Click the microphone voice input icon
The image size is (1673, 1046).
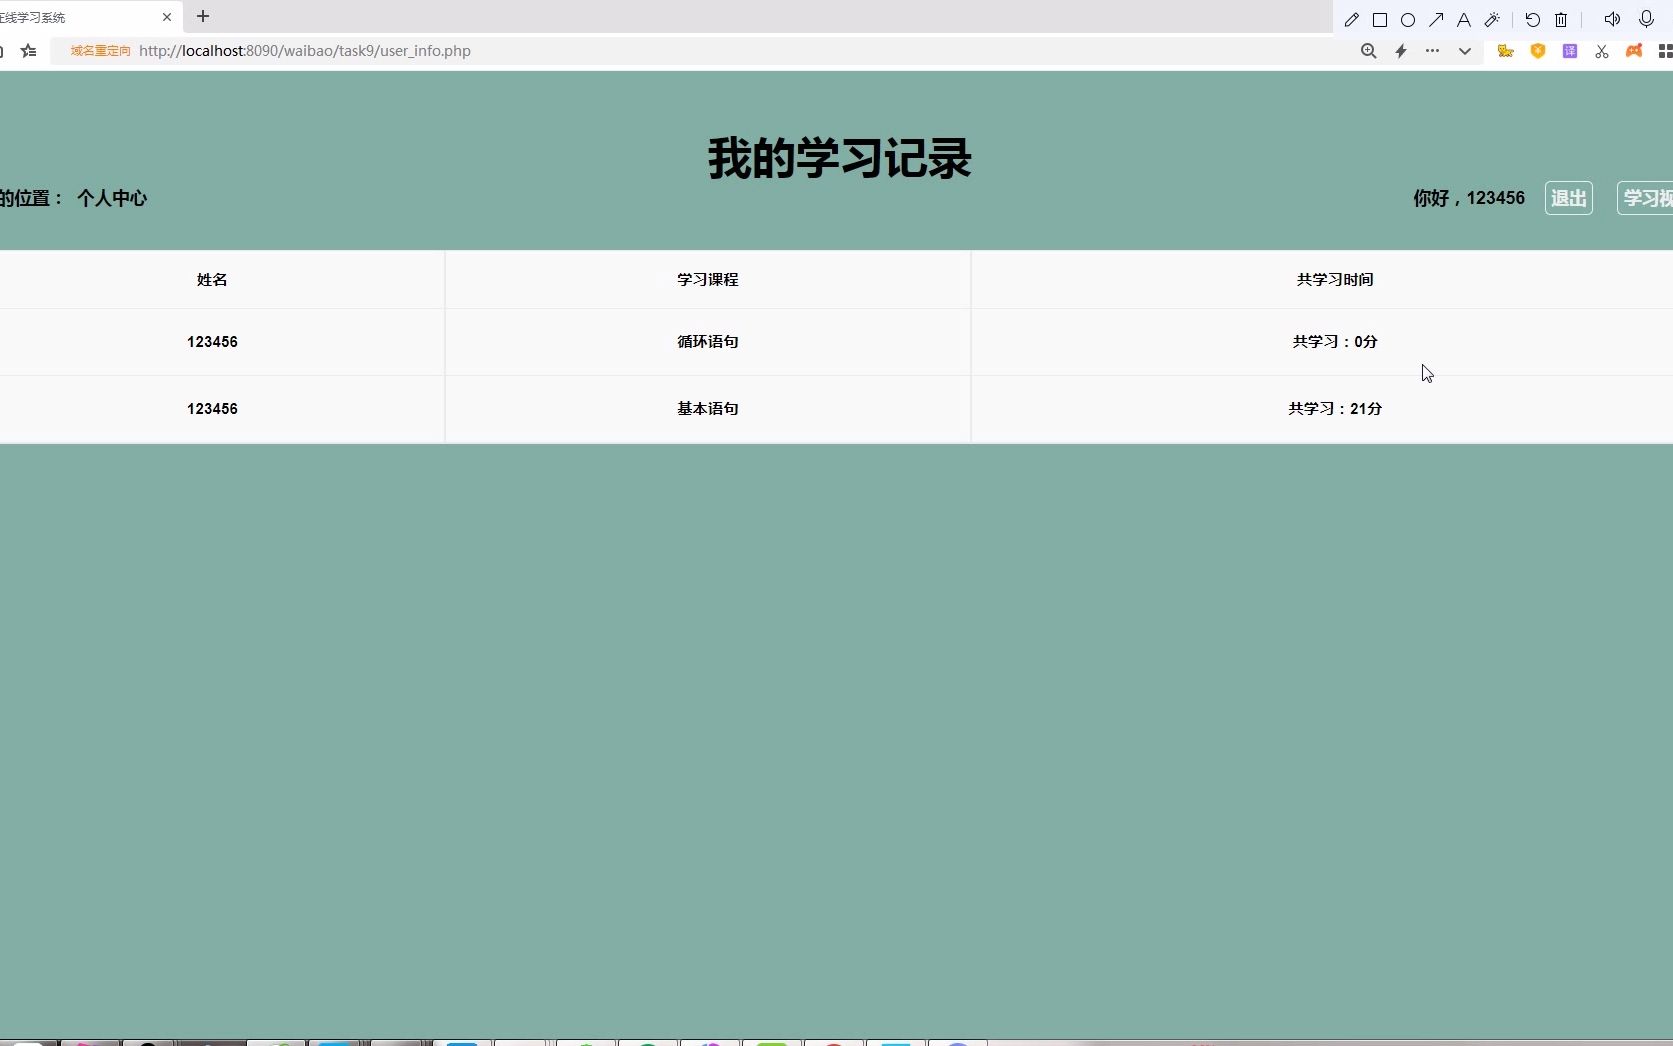point(1645,19)
